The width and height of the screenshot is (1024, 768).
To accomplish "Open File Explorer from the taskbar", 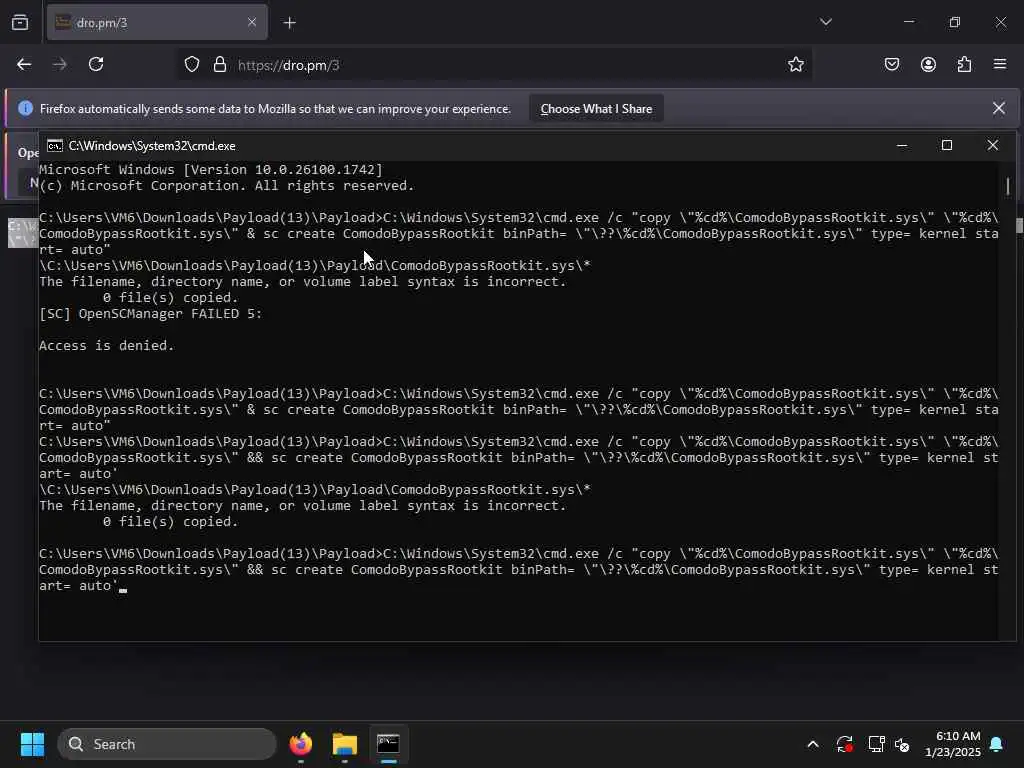I will pos(345,744).
